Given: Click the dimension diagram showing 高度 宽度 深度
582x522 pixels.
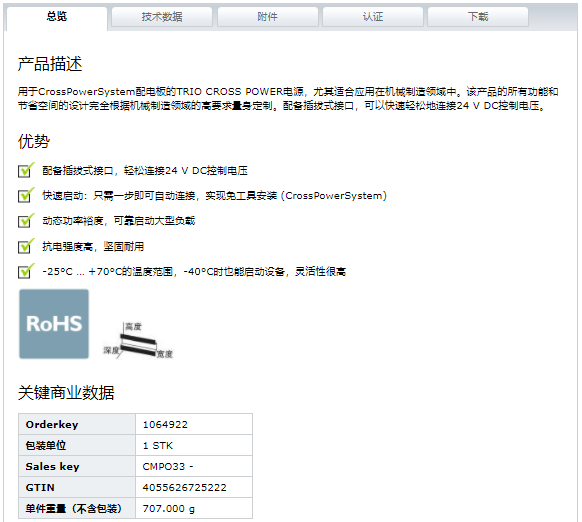Looking at the screenshot, I should click(138, 340).
